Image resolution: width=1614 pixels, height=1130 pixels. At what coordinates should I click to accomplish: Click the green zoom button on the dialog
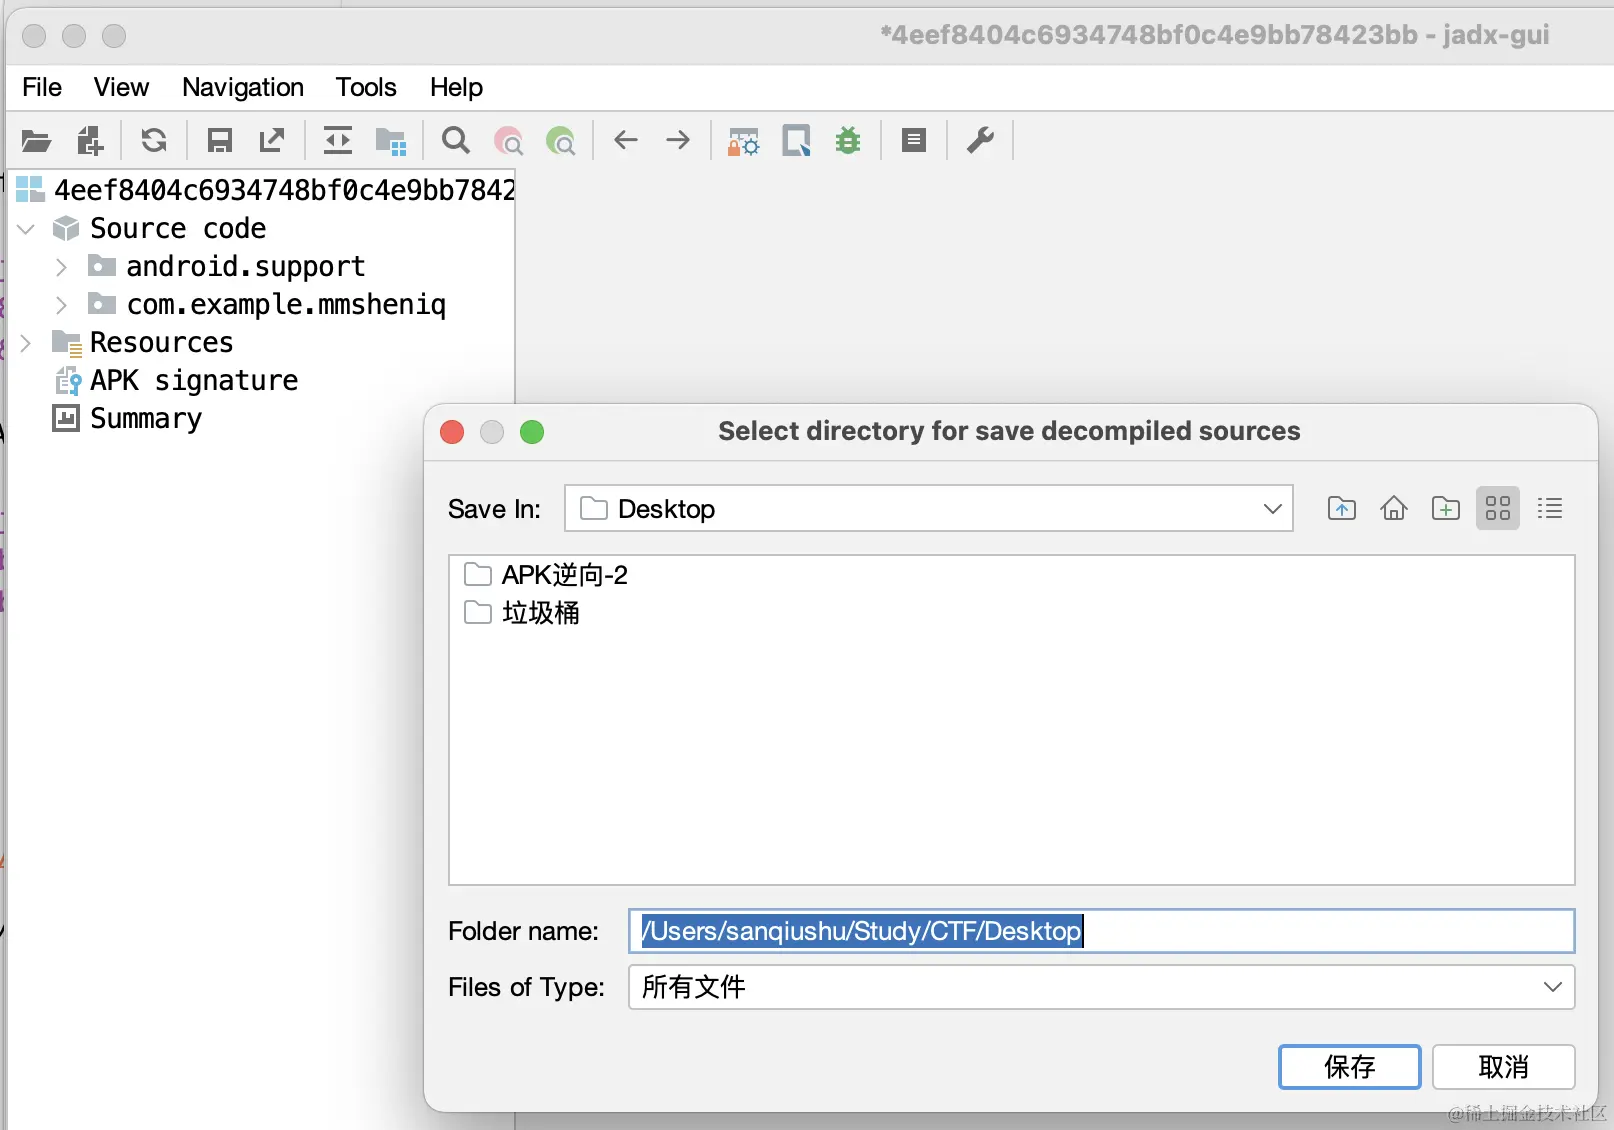532,432
